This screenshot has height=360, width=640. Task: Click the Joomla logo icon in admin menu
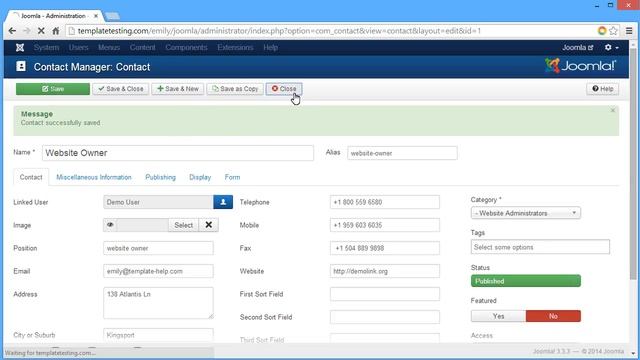coord(20,48)
